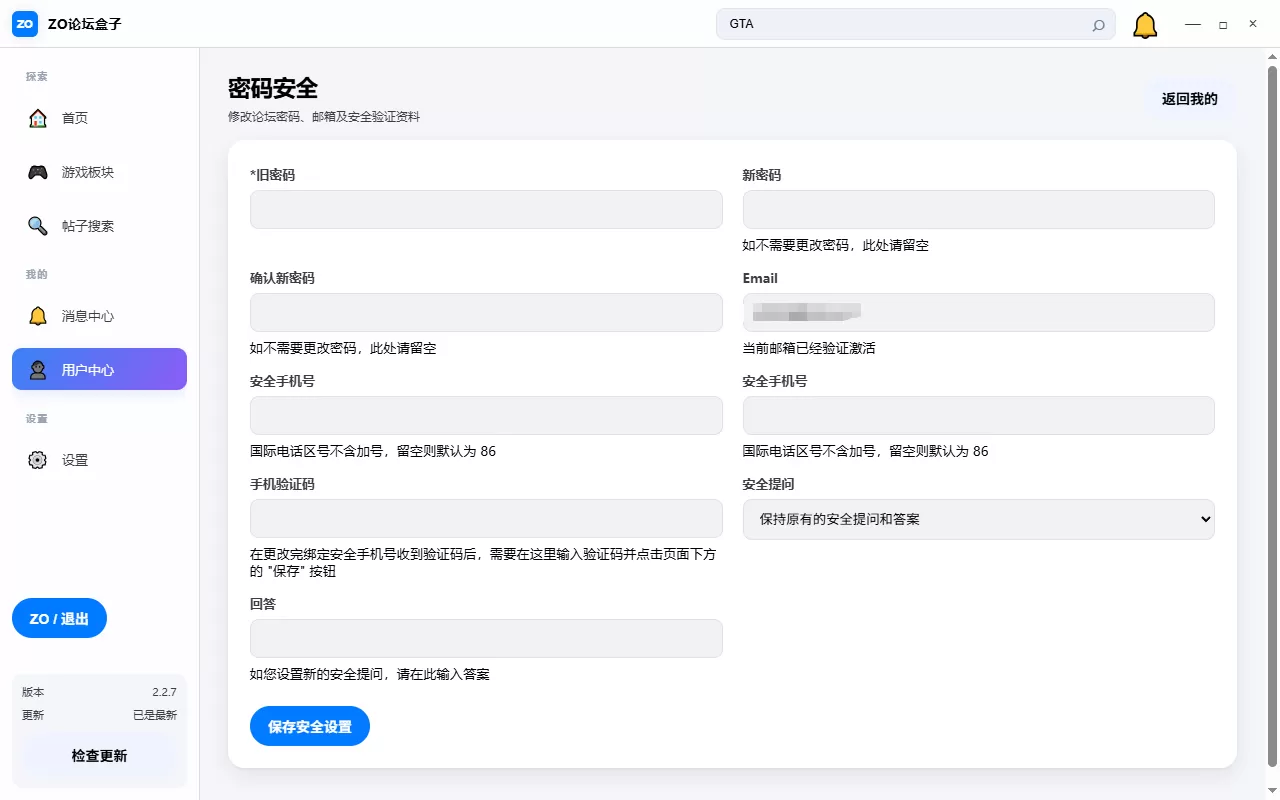Focus the 安全手机号 field below 确认新密码

(486, 415)
